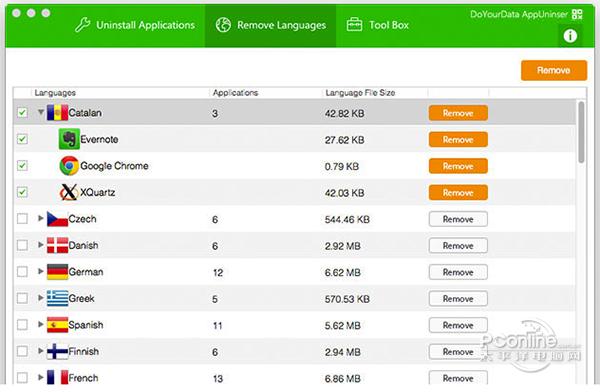
Task: Click the Evernote elephant icon
Action: tap(69, 139)
